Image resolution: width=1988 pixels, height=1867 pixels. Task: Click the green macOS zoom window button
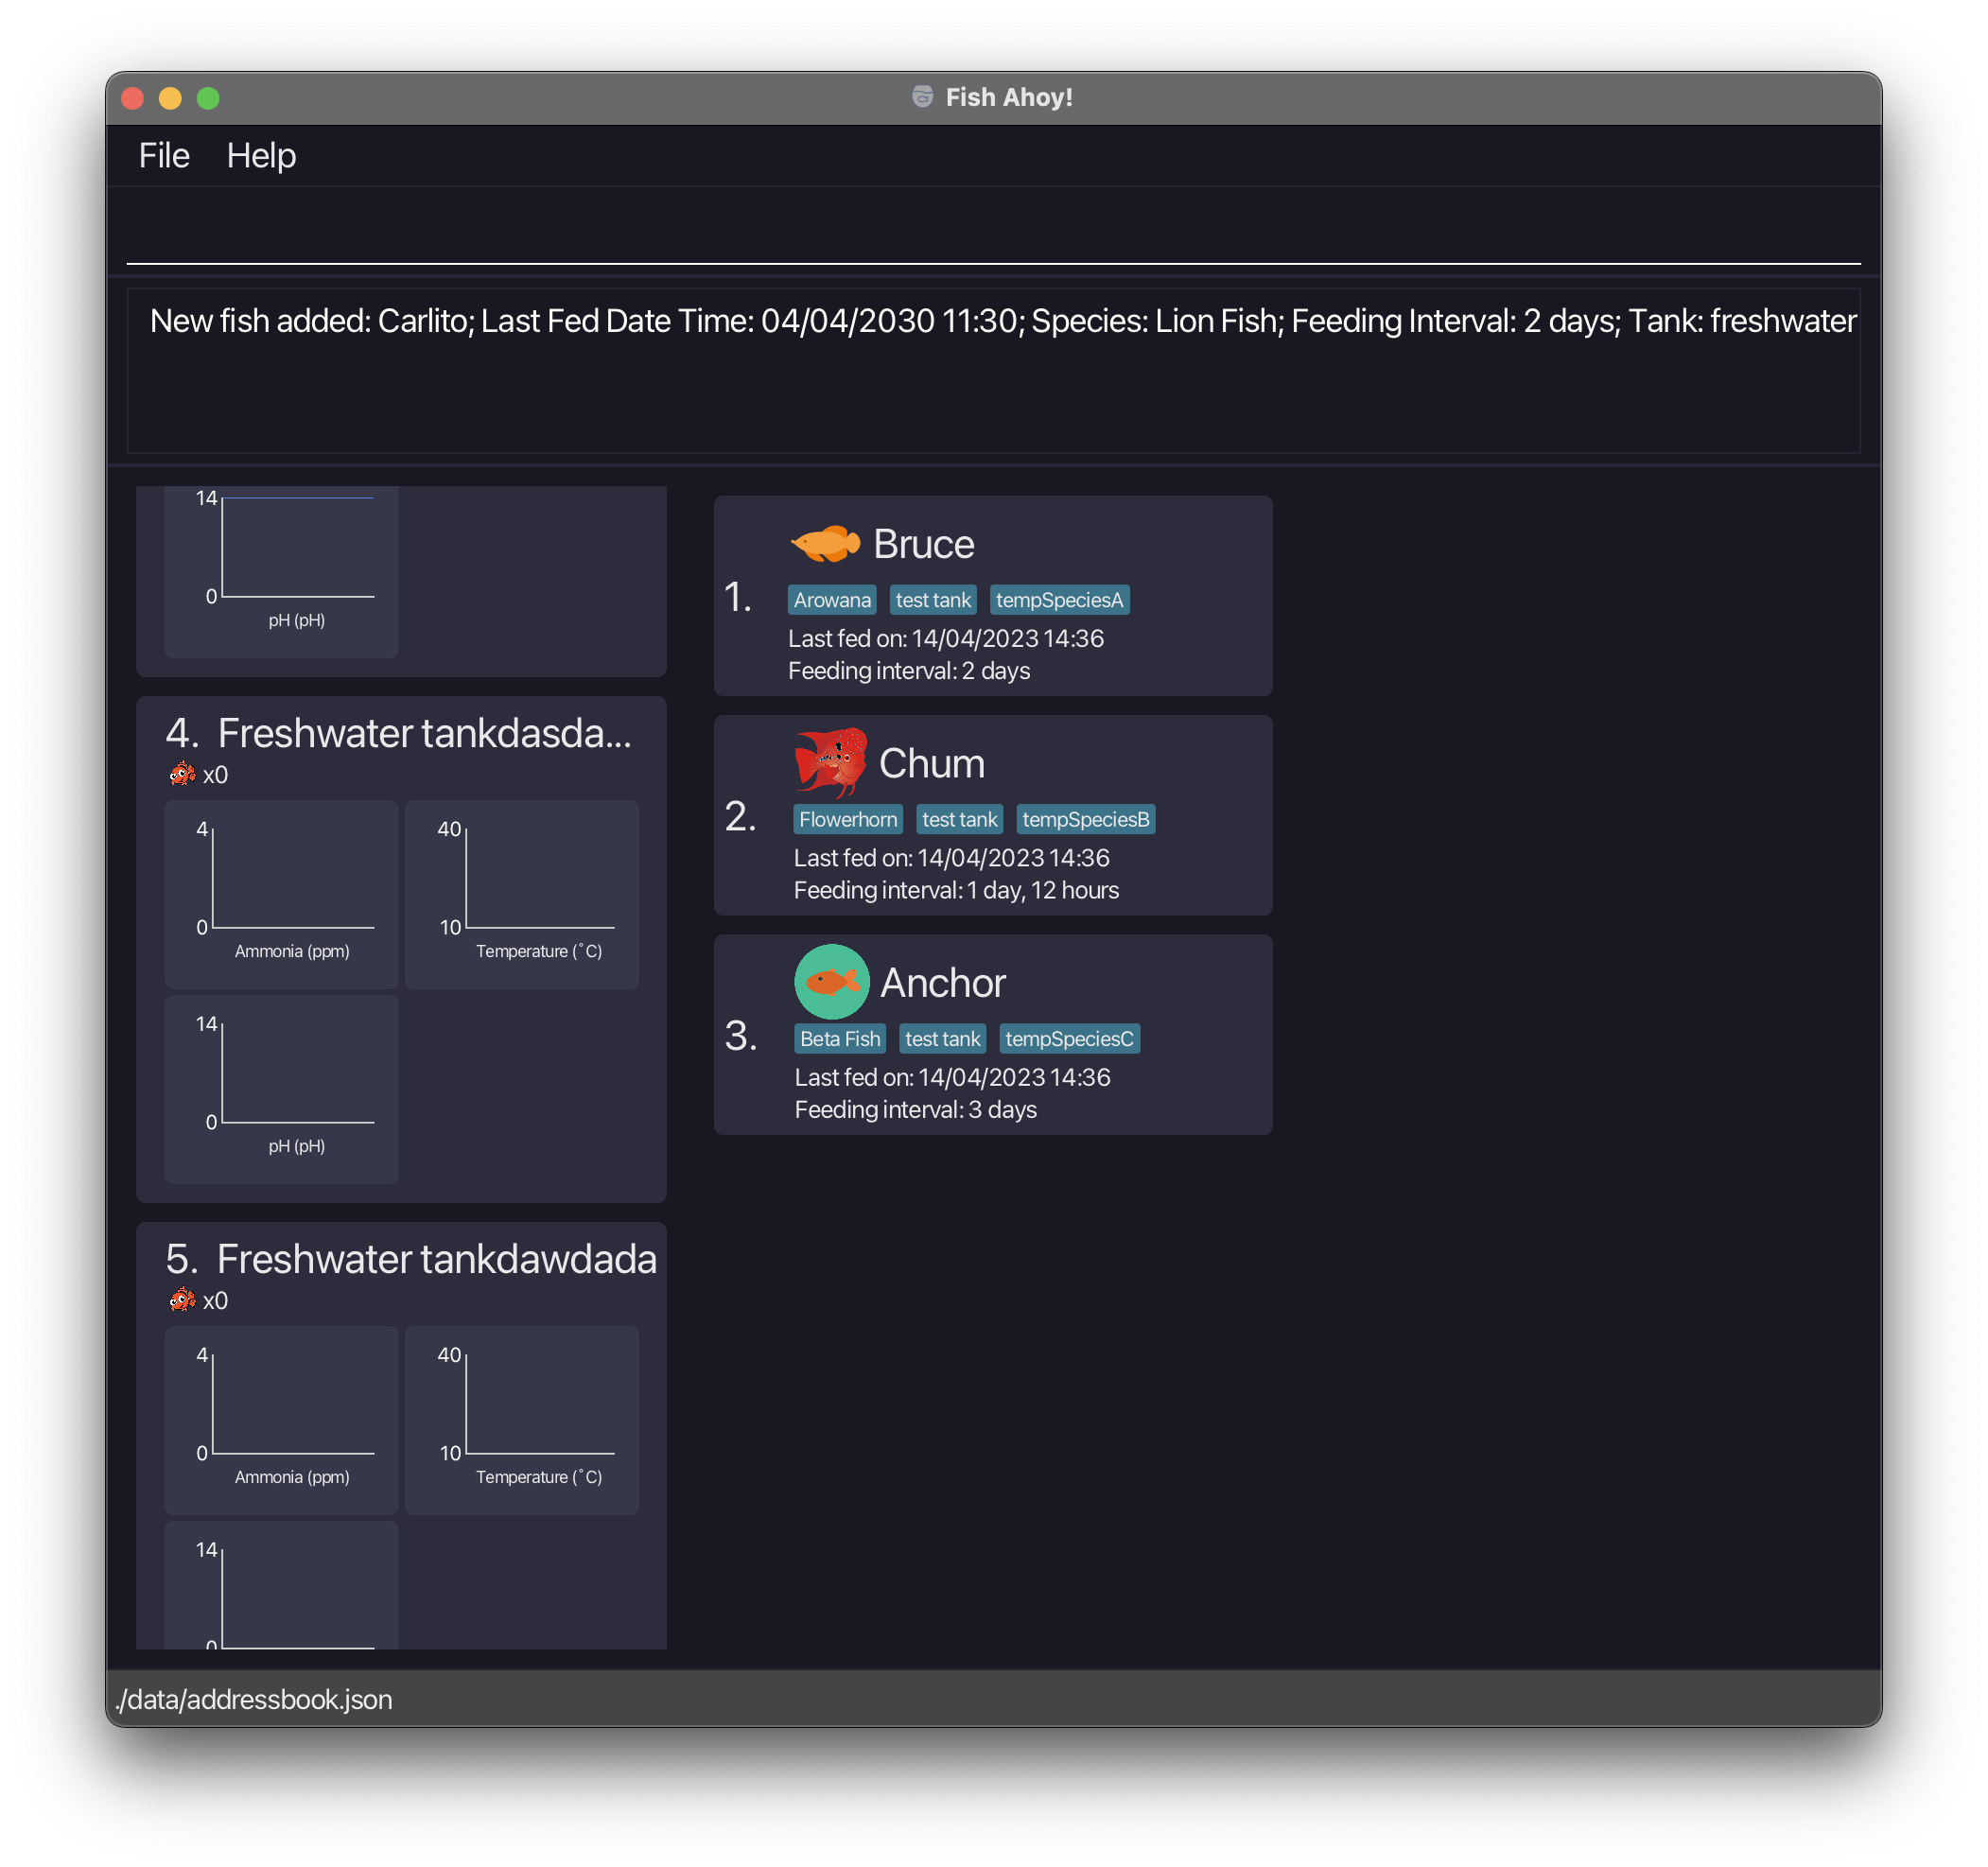point(208,98)
